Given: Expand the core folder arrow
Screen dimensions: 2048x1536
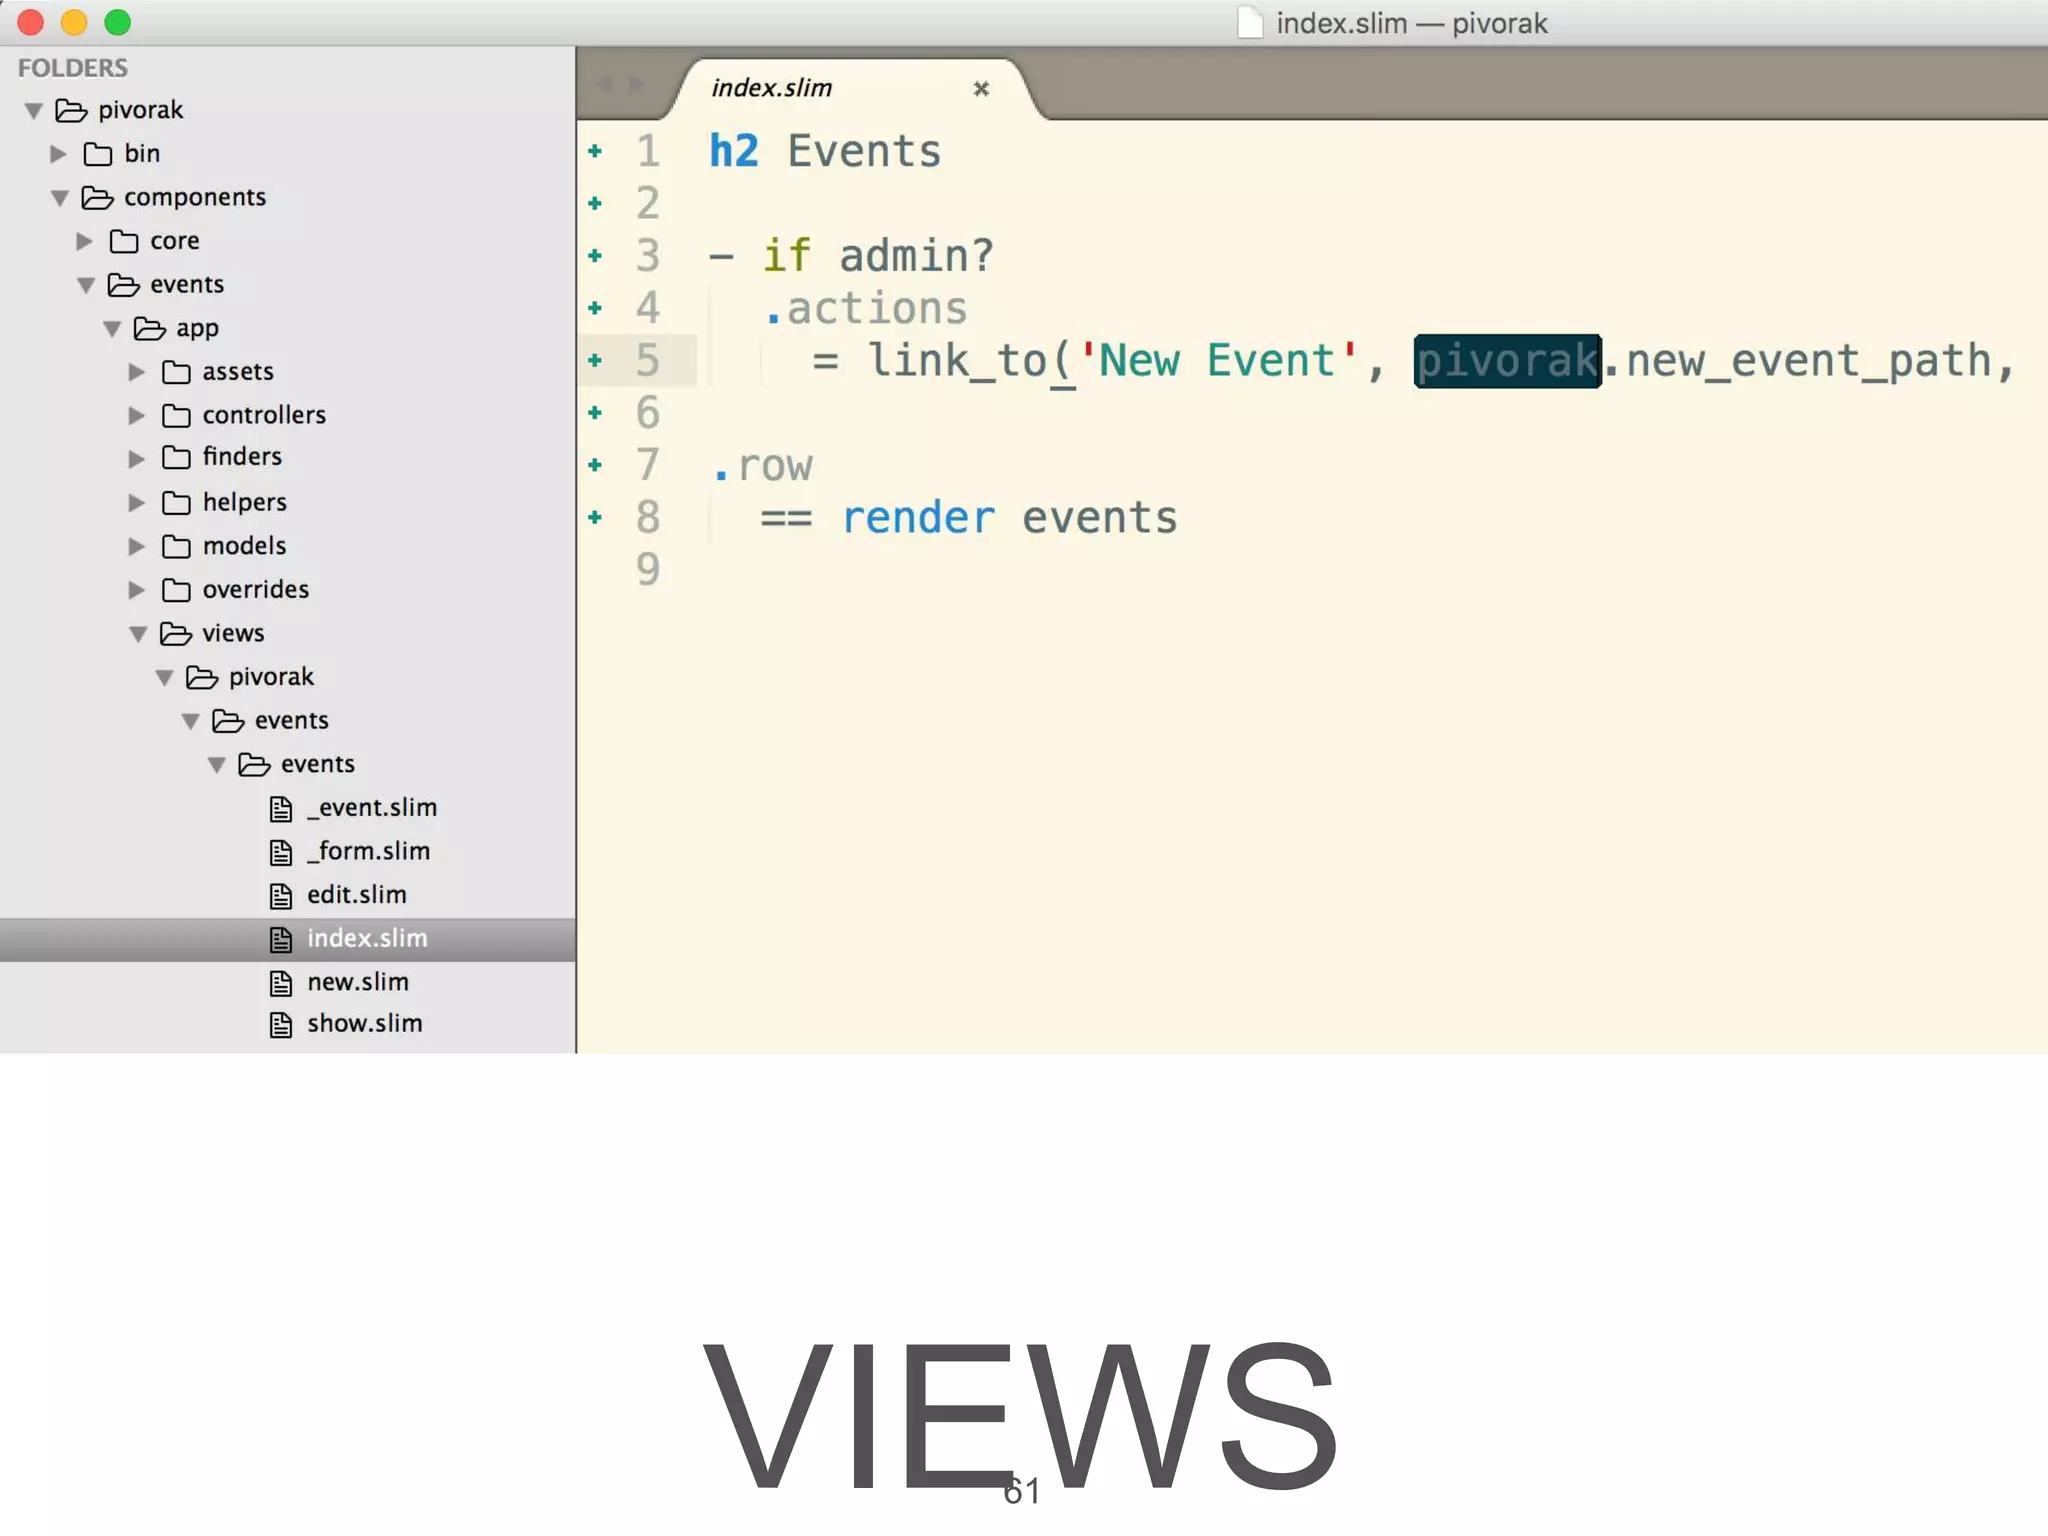Looking at the screenshot, I should [x=85, y=241].
